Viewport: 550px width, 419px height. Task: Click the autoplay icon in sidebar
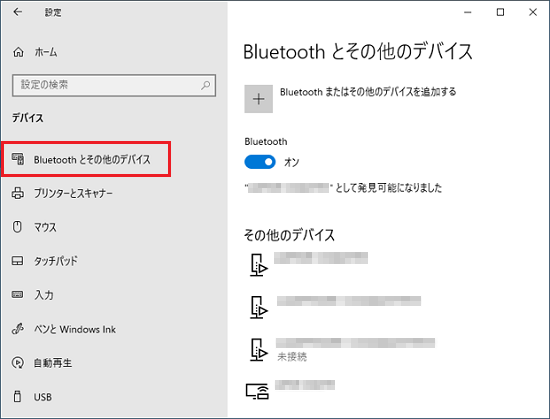18,363
